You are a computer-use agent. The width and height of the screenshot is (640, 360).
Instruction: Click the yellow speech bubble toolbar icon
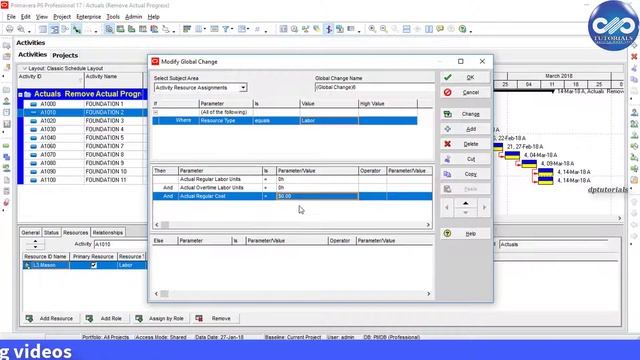(440, 29)
